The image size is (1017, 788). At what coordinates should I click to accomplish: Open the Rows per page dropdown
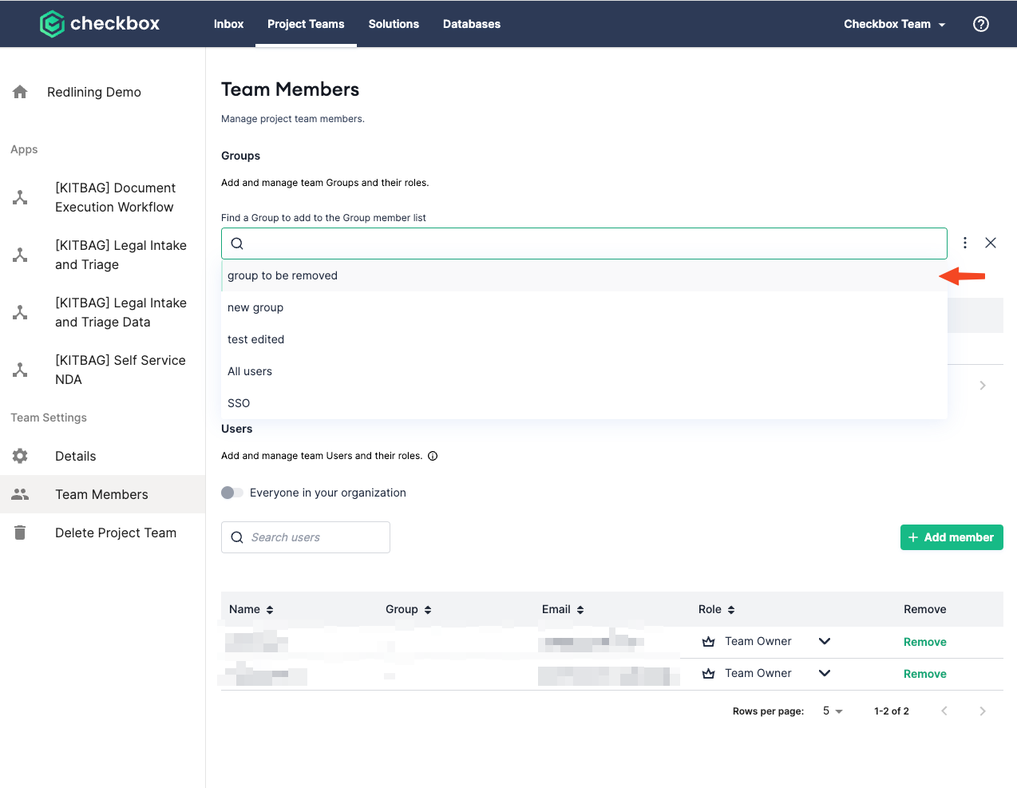832,711
